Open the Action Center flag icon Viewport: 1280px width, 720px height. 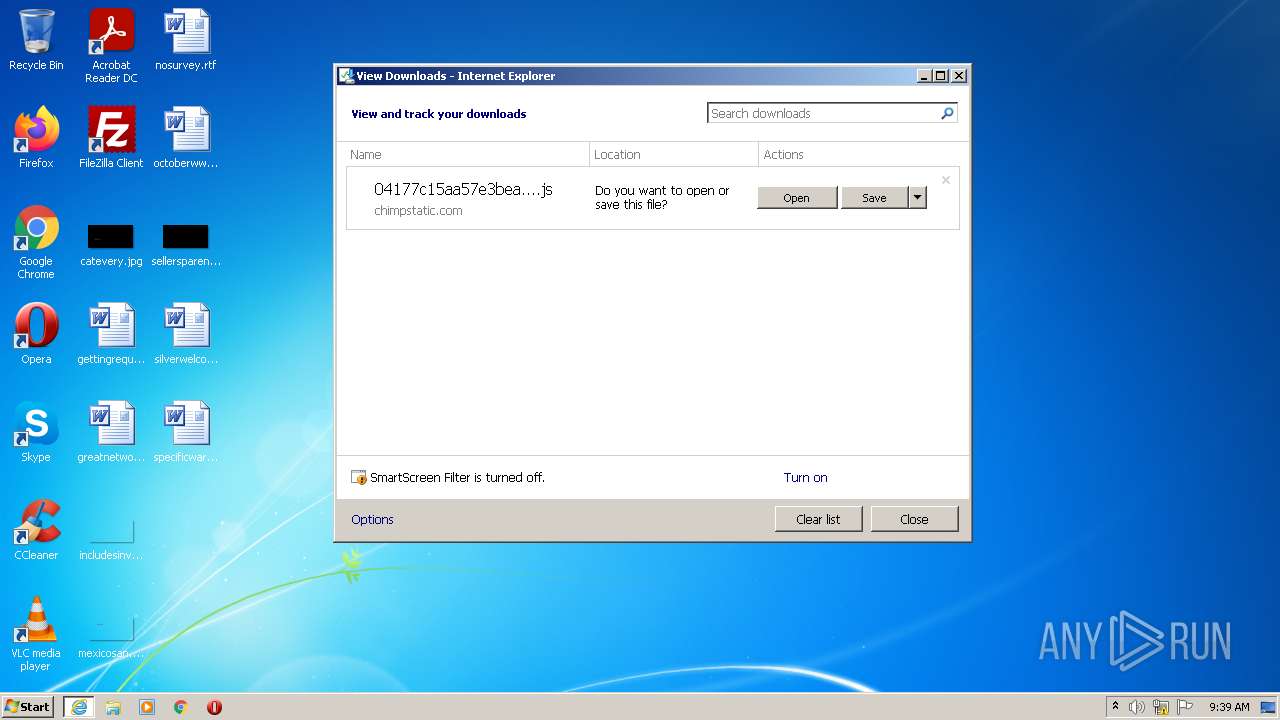(1185, 707)
